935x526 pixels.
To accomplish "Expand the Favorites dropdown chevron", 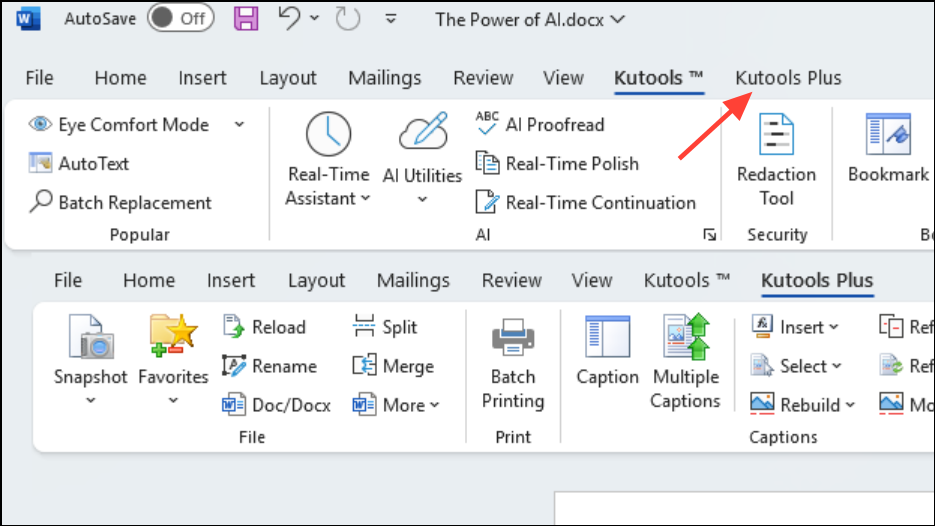I will [173, 401].
